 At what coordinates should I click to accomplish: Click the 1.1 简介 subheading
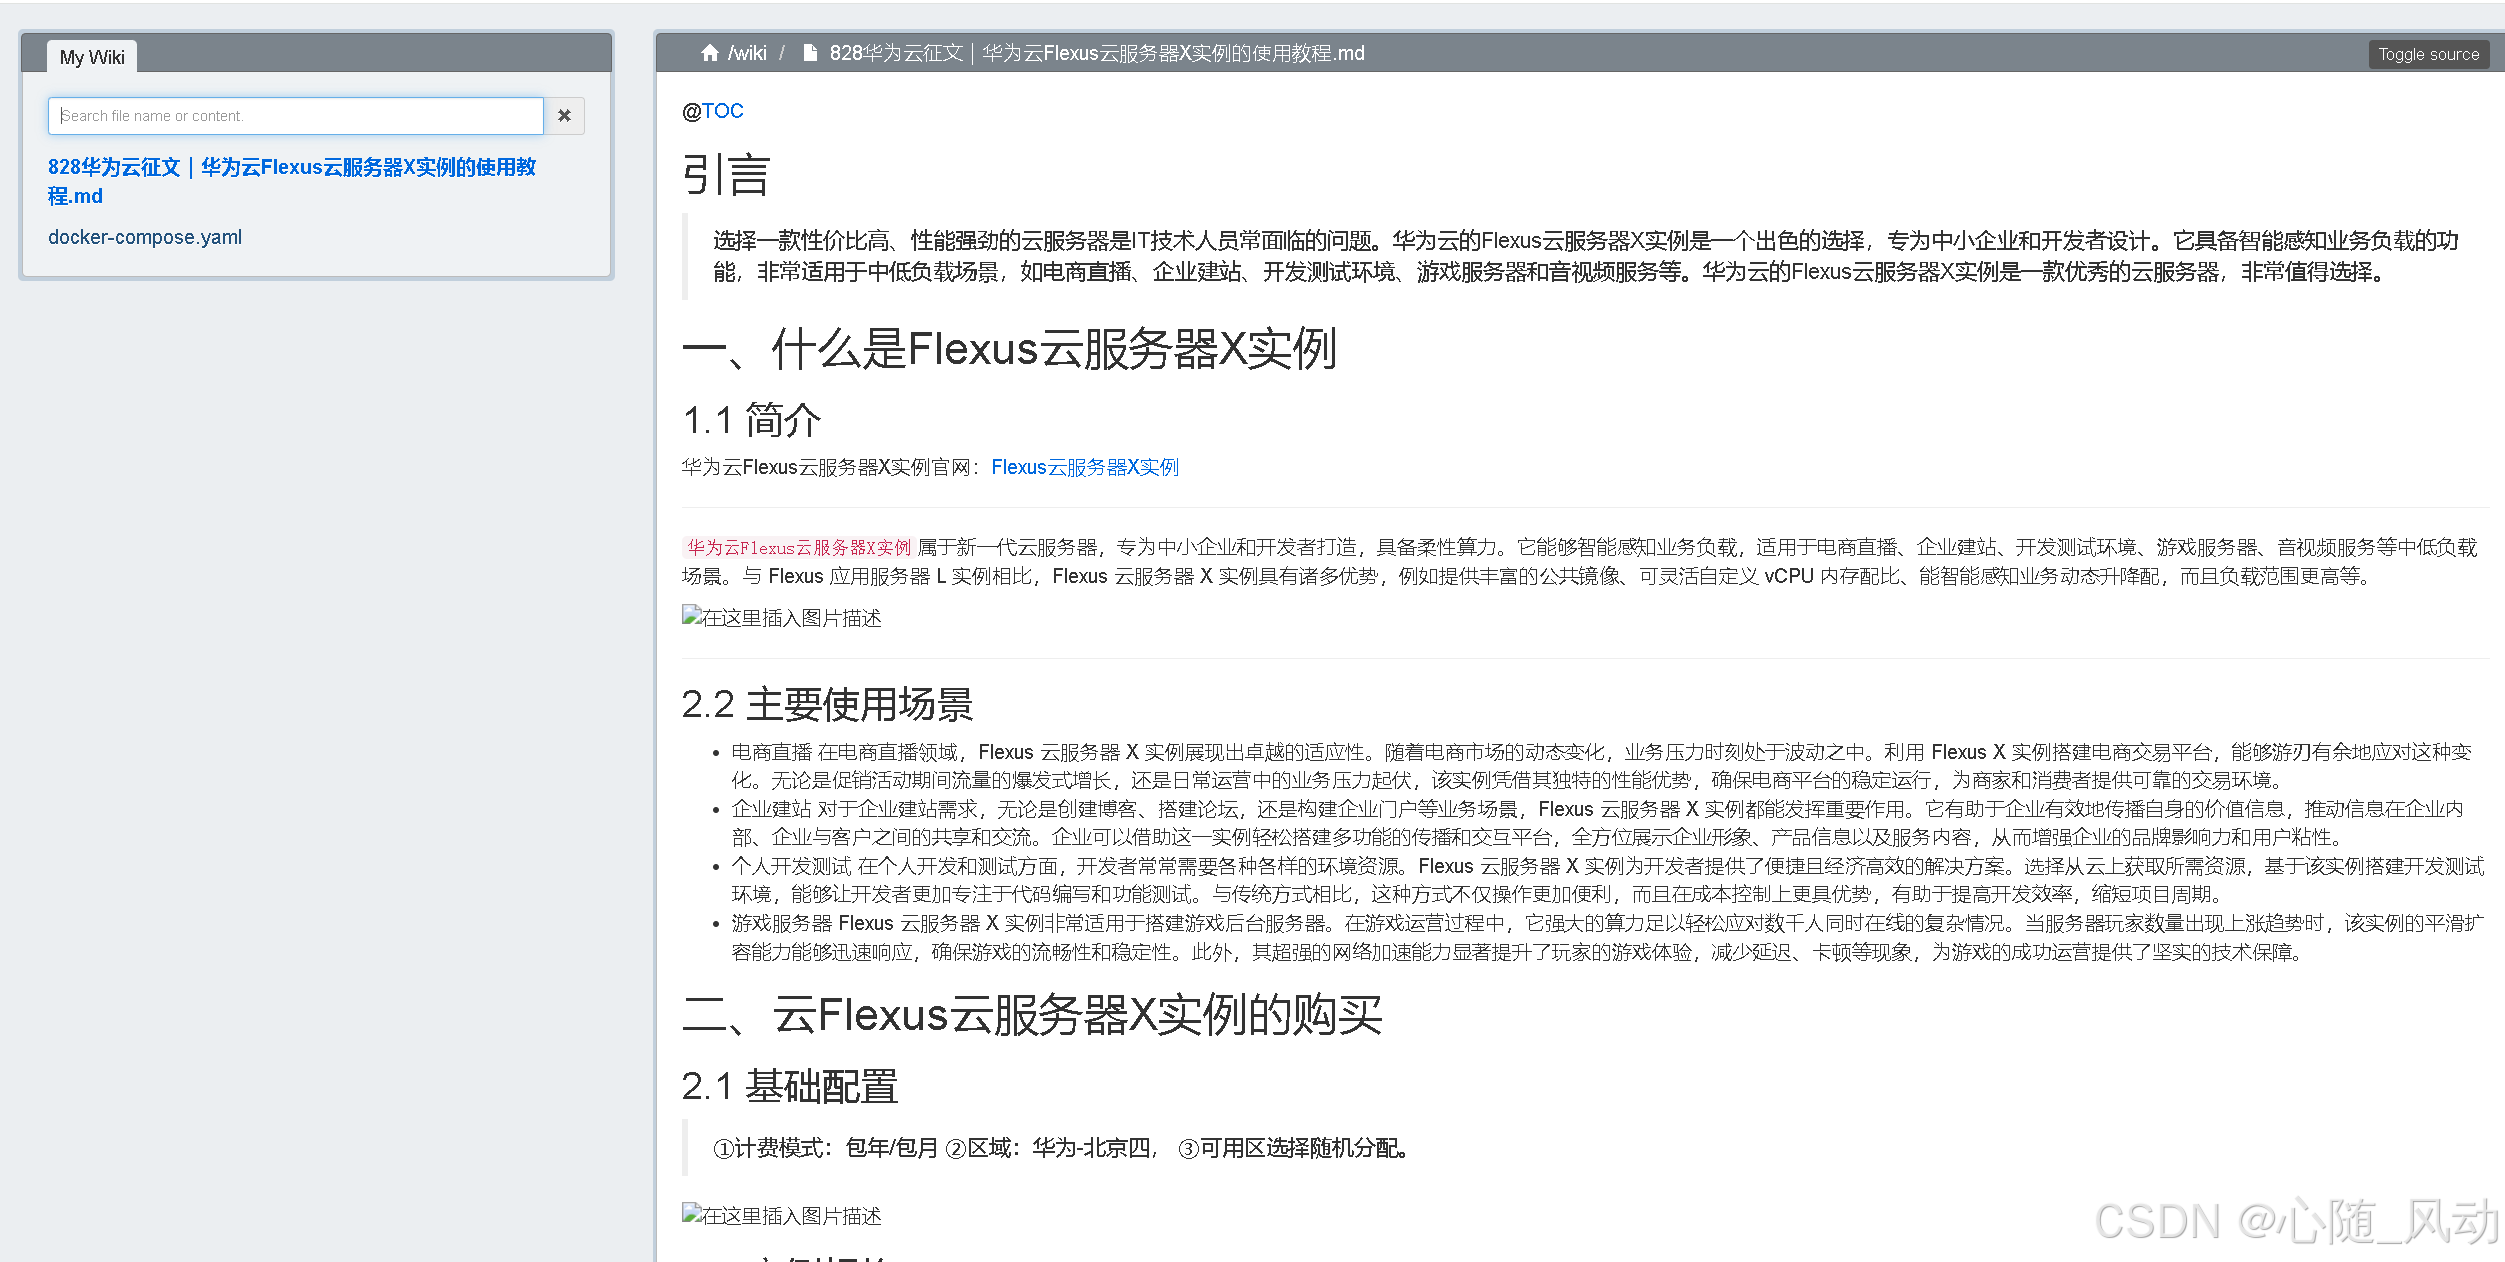tap(751, 420)
